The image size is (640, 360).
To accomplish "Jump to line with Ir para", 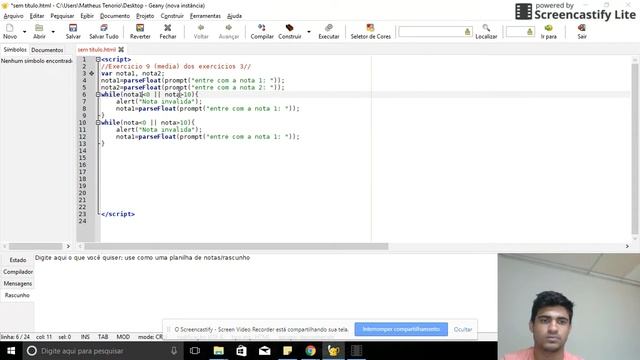I will click(549, 31).
